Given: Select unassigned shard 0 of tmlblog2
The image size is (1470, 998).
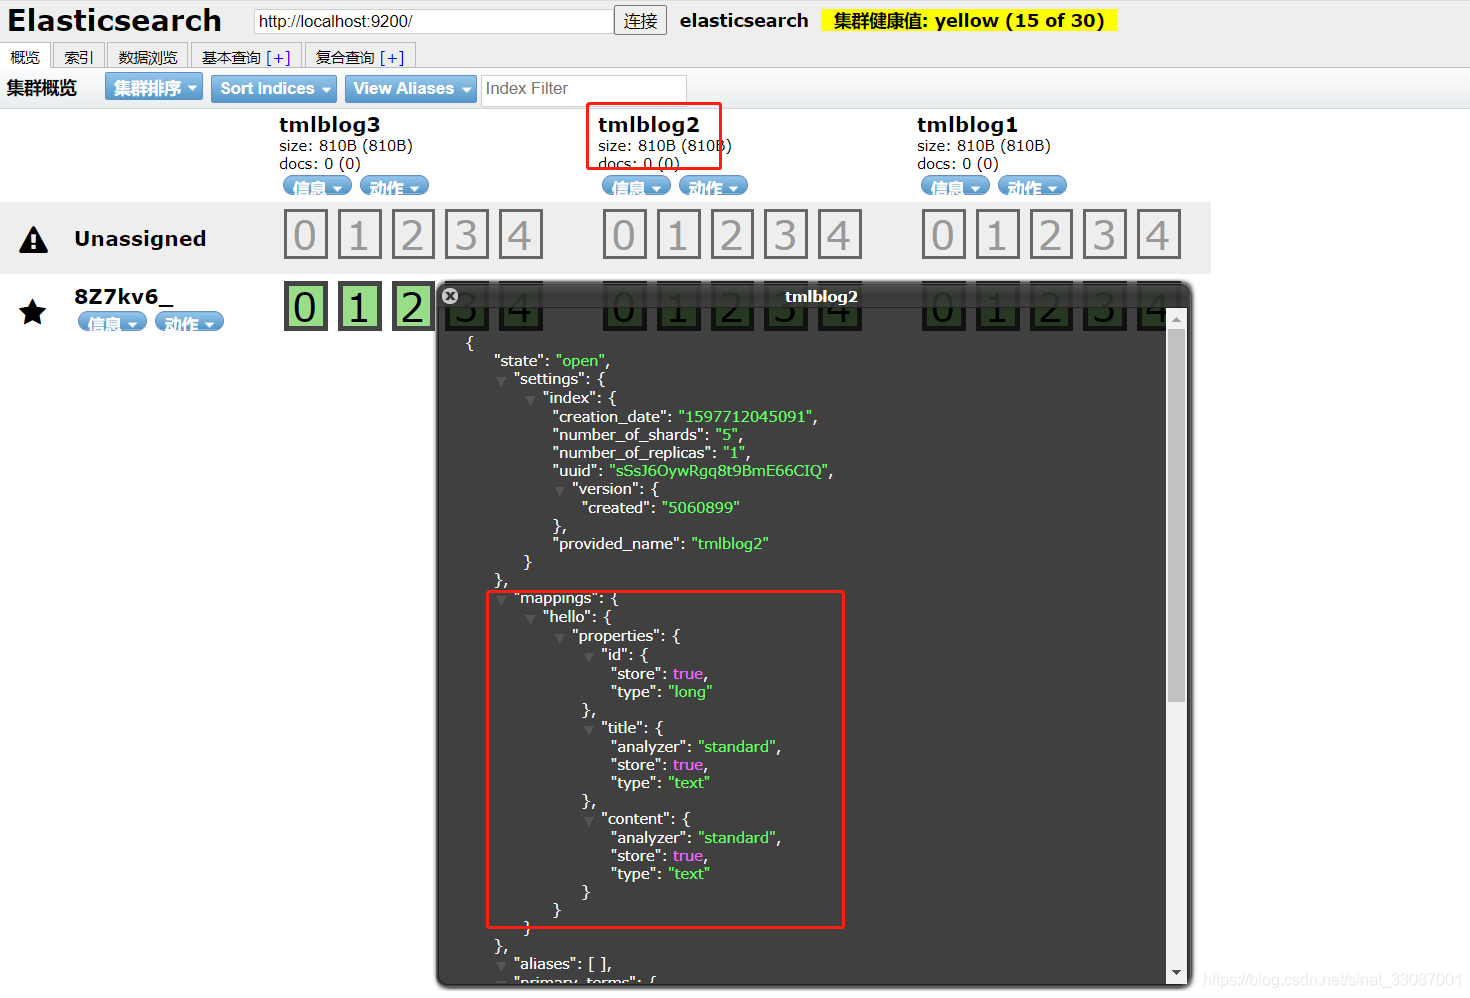Looking at the screenshot, I should [x=625, y=235].
